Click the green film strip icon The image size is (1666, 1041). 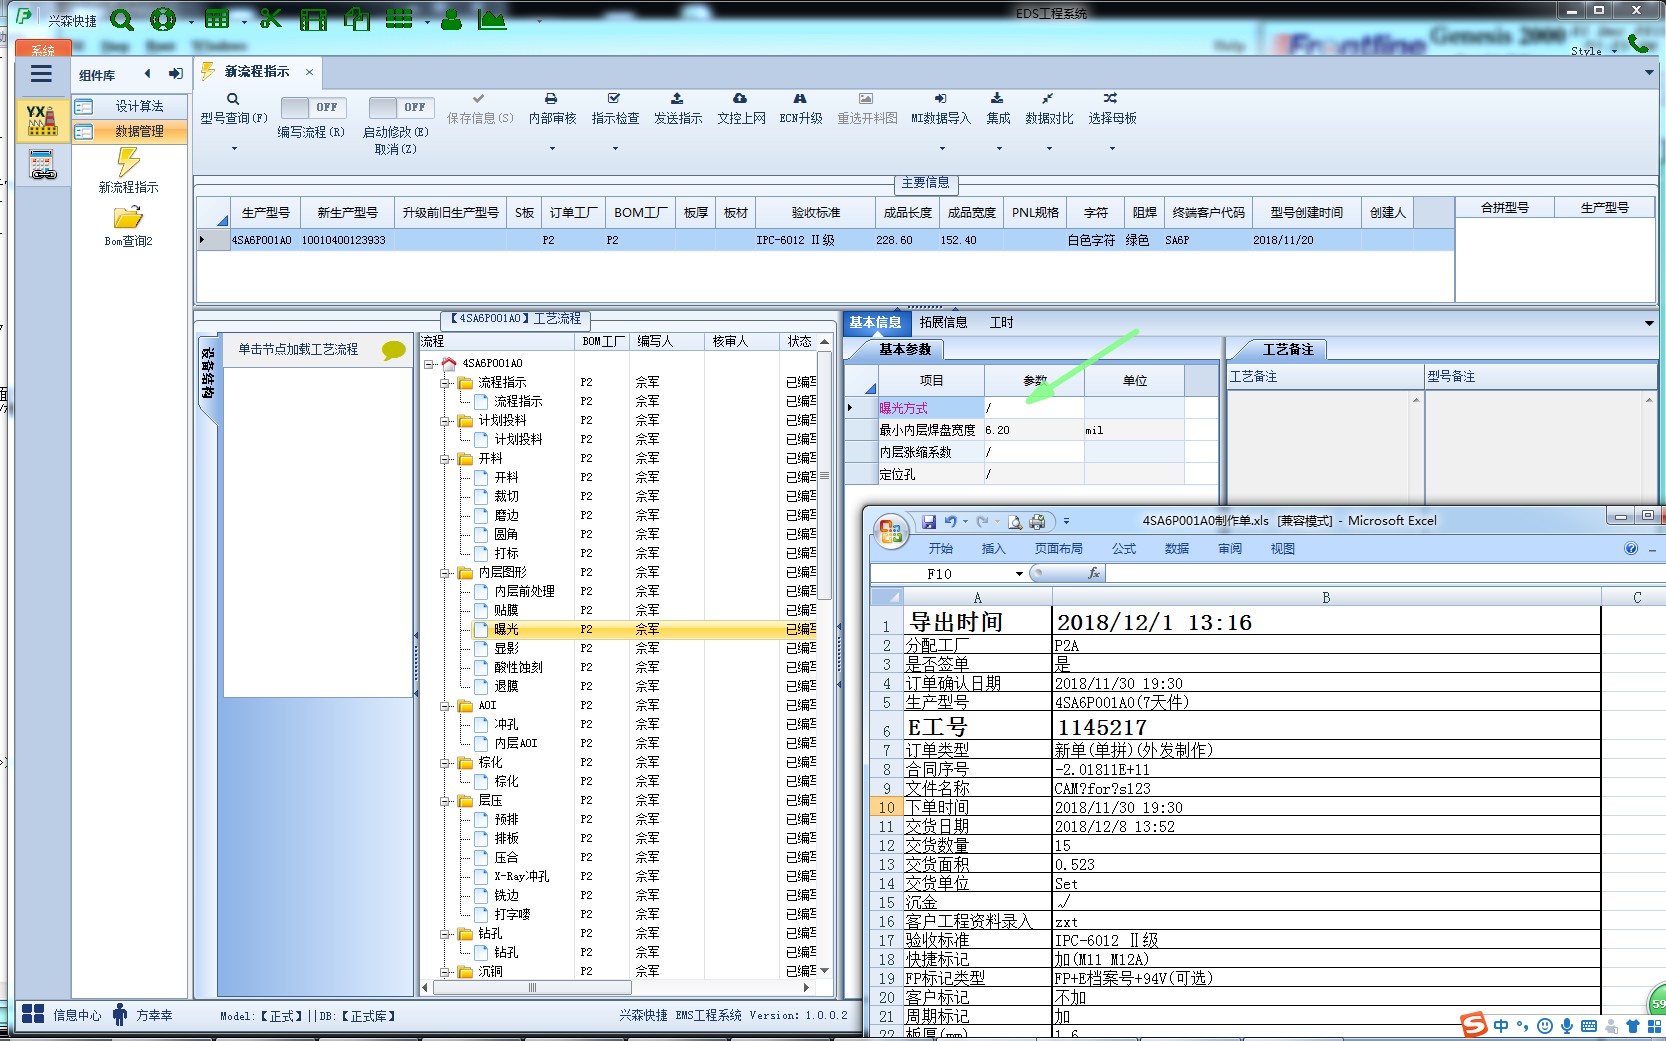coord(313,19)
